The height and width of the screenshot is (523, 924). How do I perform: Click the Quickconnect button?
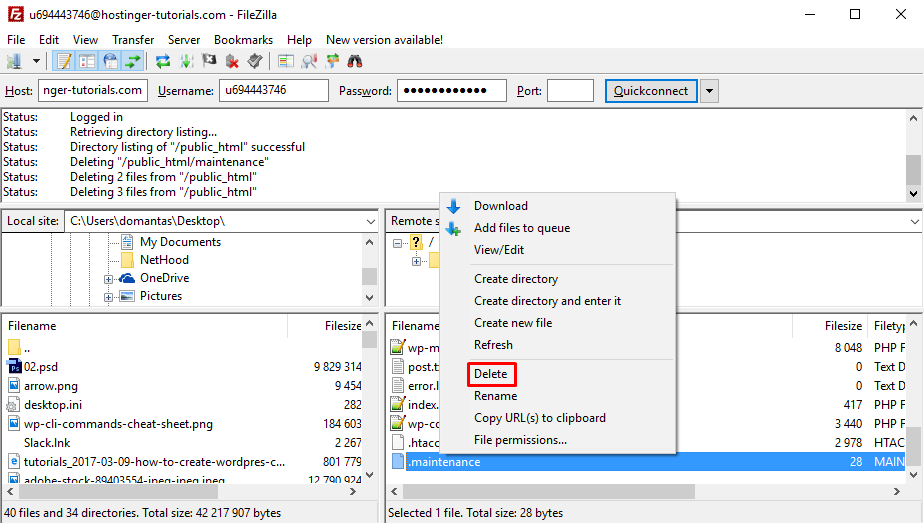[x=651, y=91]
